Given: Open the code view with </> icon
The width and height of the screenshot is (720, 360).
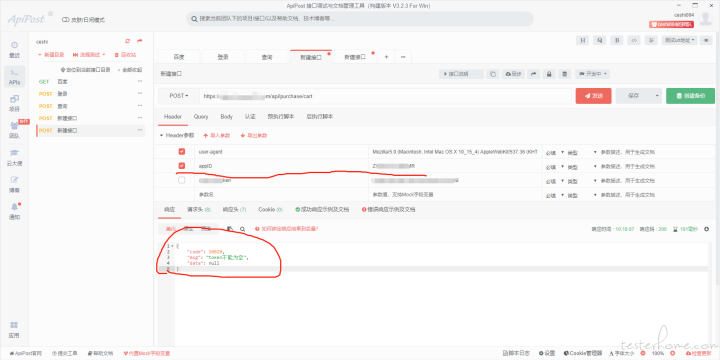Looking at the screenshot, I should (634, 40).
